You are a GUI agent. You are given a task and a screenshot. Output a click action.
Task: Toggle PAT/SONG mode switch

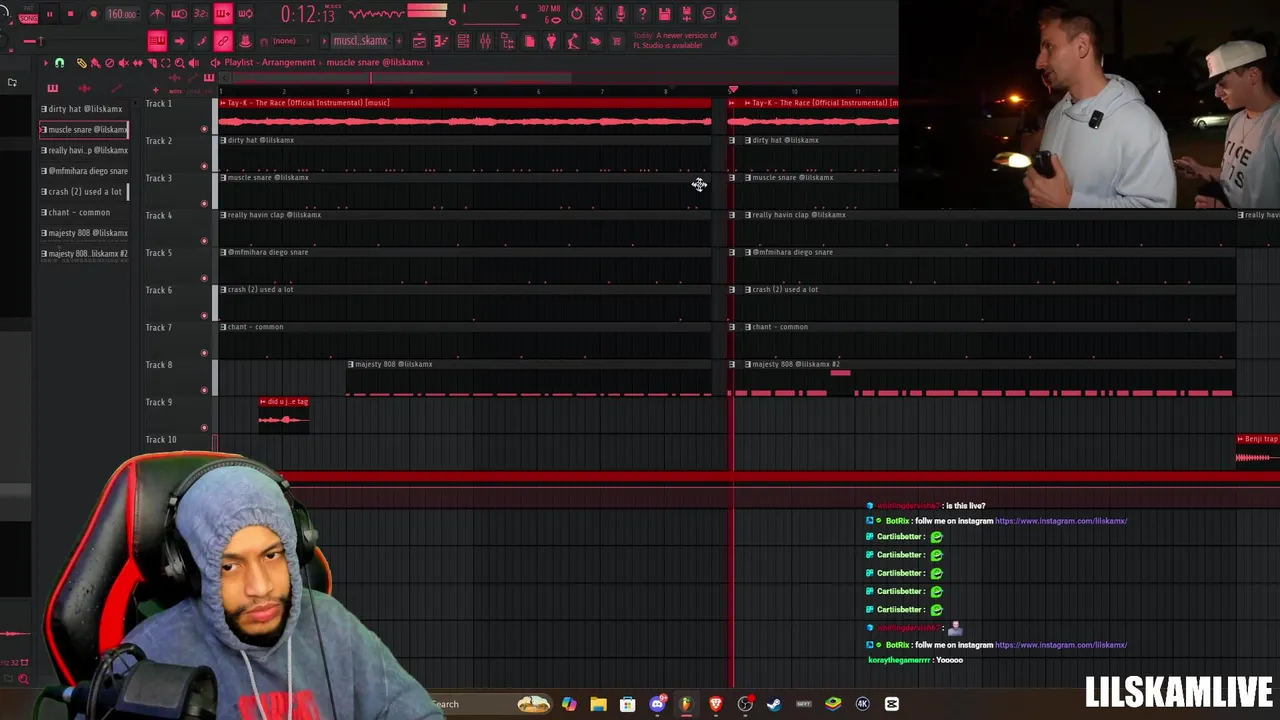(x=28, y=16)
